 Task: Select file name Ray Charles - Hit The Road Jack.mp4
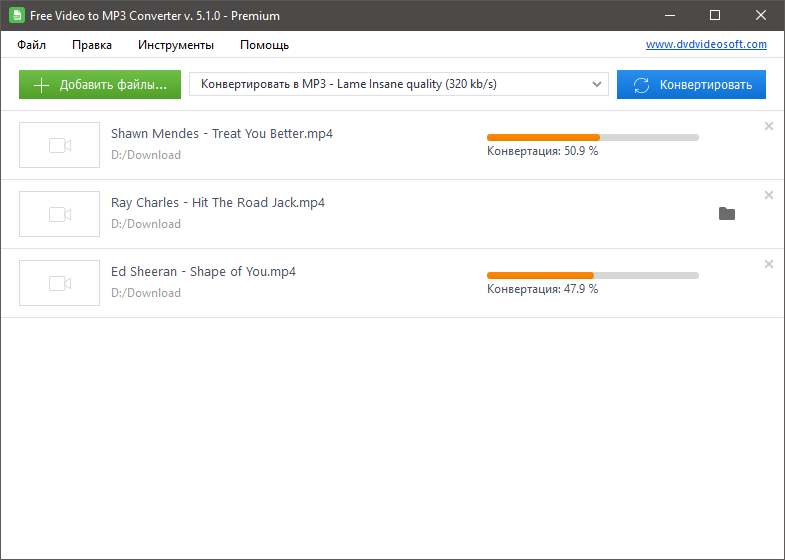click(x=218, y=203)
